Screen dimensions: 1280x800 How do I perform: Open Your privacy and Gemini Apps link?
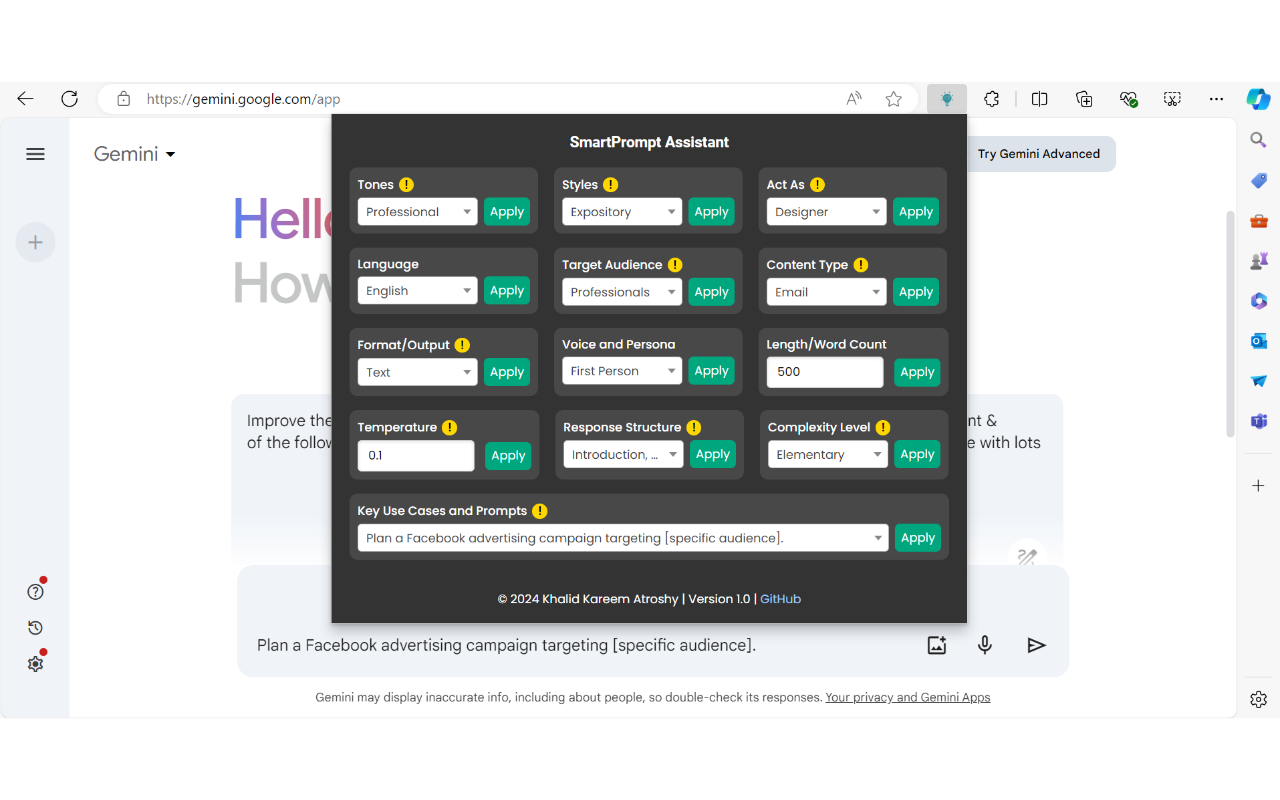coord(907,697)
